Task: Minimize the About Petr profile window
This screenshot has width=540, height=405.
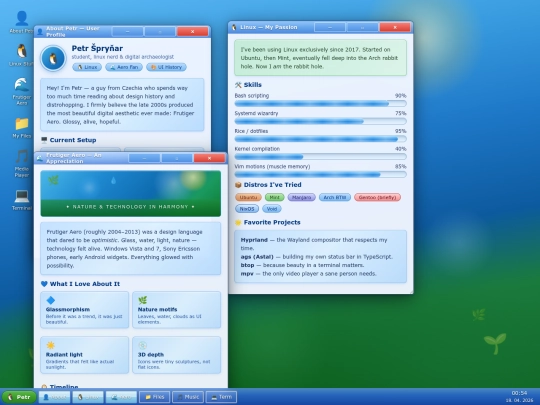Action: click(x=127, y=31)
